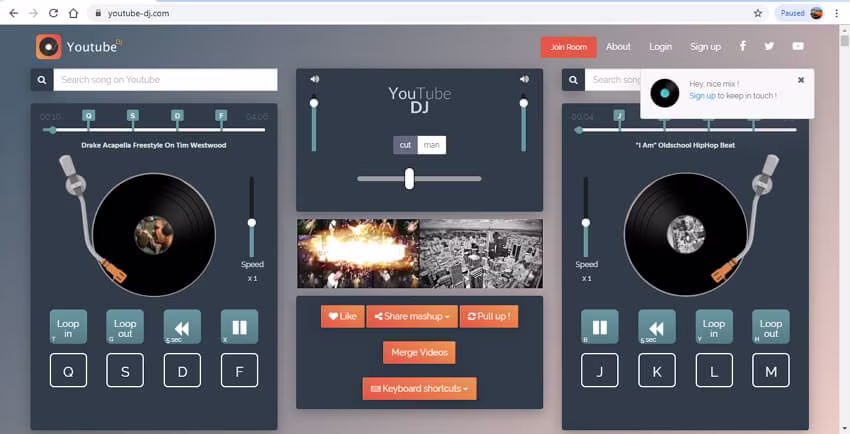Click the right deck search magnifier icon
The width and height of the screenshot is (850, 434).
[573, 80]
